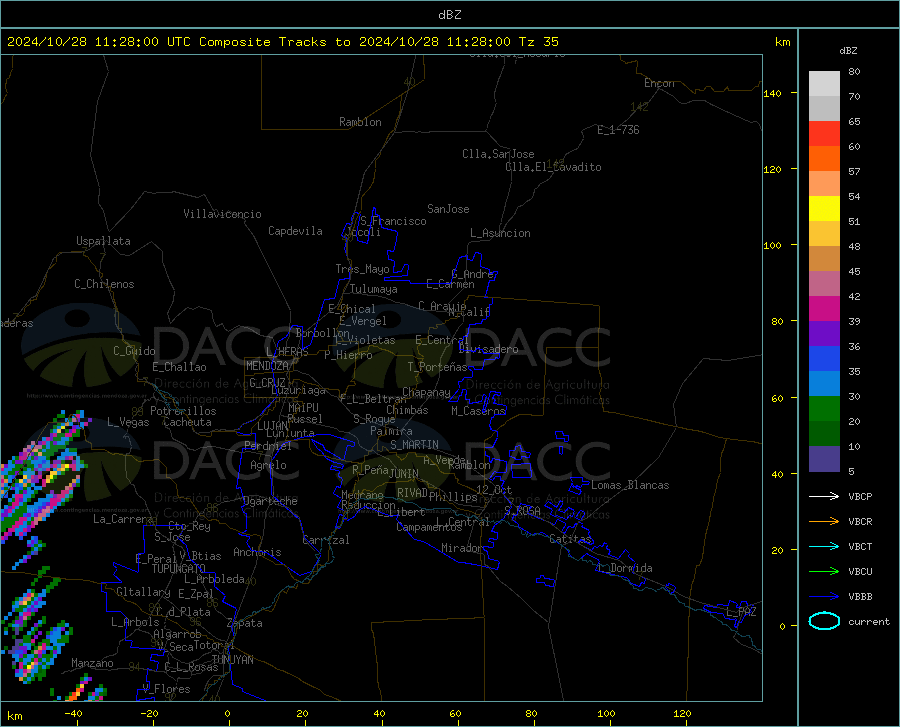Click the Tulumaya place label
Viewport: 900px width, 727px height.
point(373,289)
